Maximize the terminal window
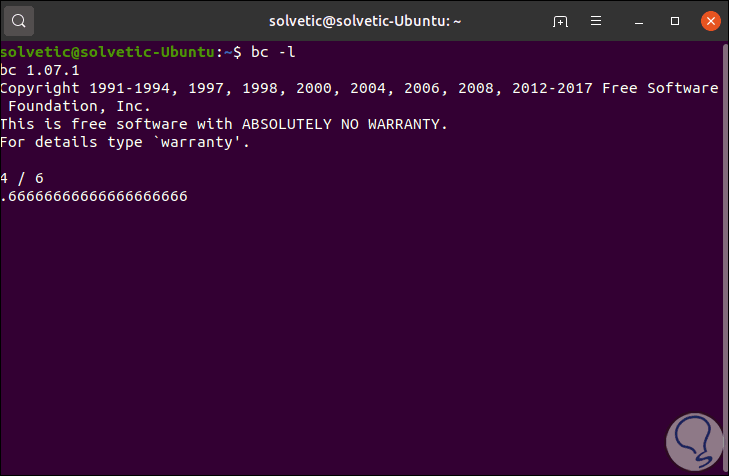Screen dimensions: 729x476 pyautogui.click(x=675, y=21)
